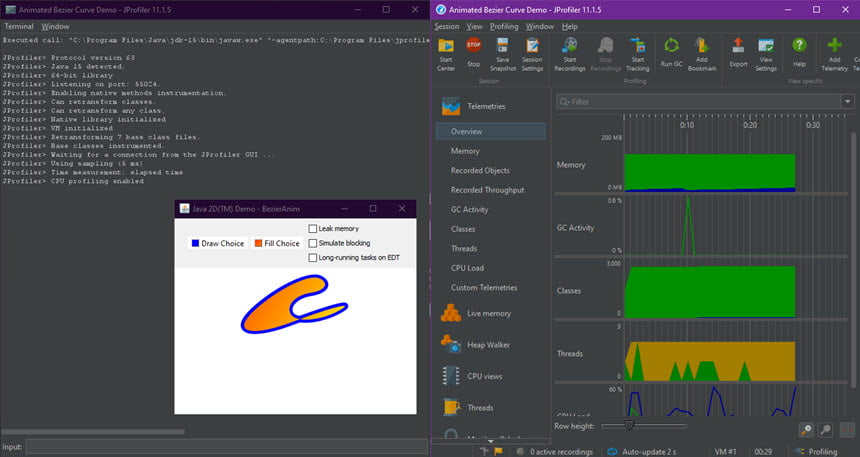Open the filter options dropdown arrow
Image resolution: width=860 pixels, height=457 pixels.
pyautogui.click(x=847, y=101)
